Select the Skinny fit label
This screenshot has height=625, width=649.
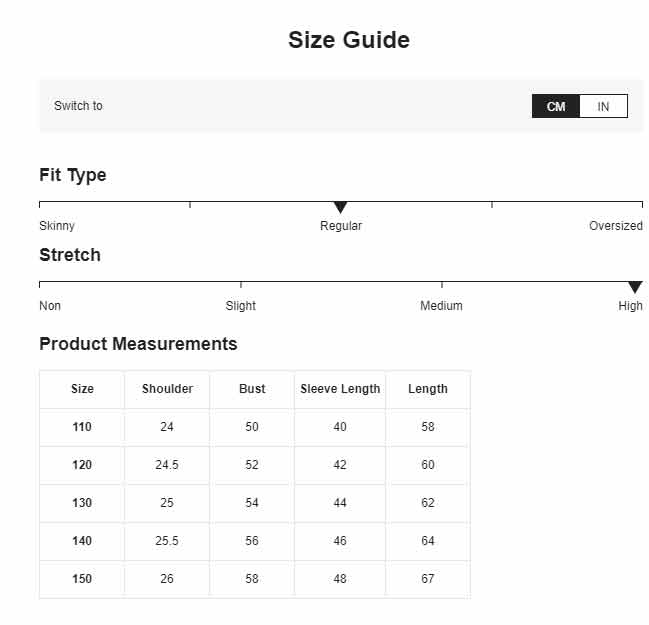pyautogui.click(x=57, y=226)
